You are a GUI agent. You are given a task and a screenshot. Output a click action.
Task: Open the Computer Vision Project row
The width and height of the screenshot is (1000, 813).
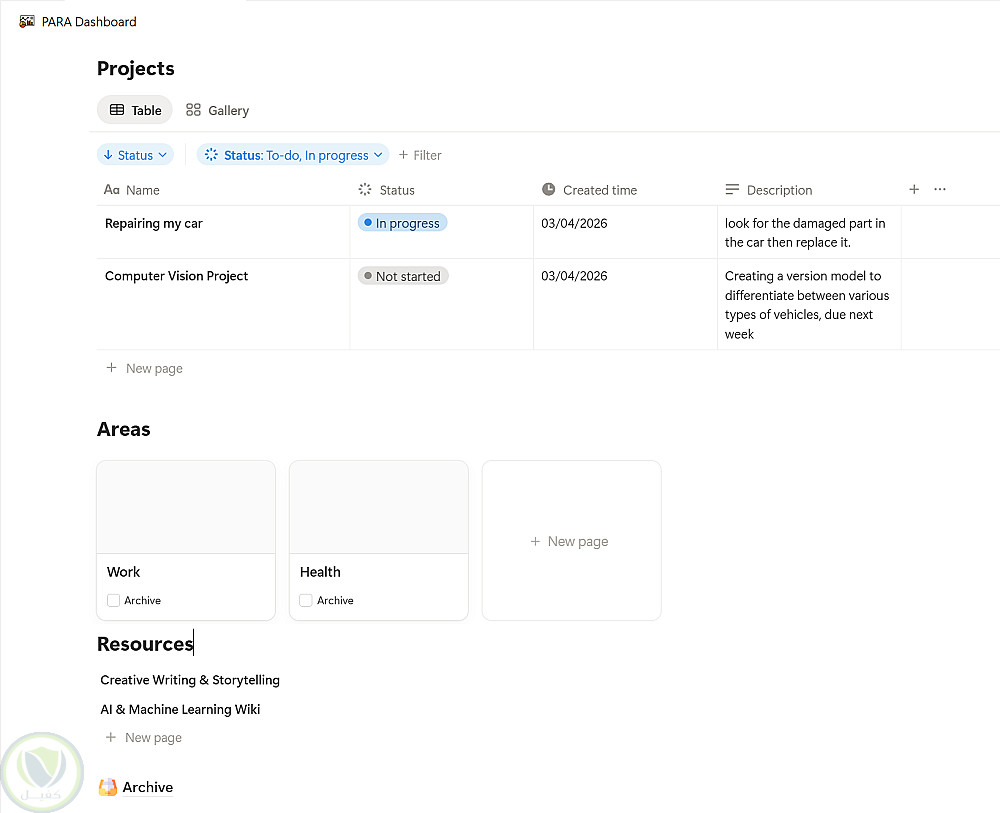(177, 276)
